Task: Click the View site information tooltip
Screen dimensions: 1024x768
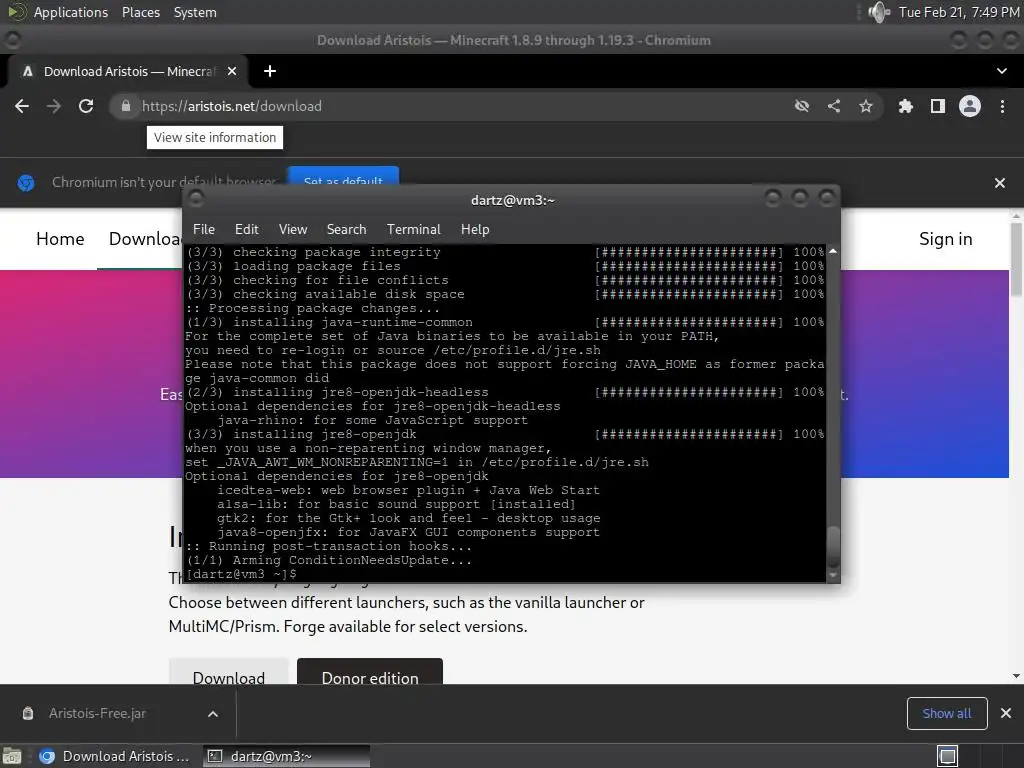Action: coord(215,138)
